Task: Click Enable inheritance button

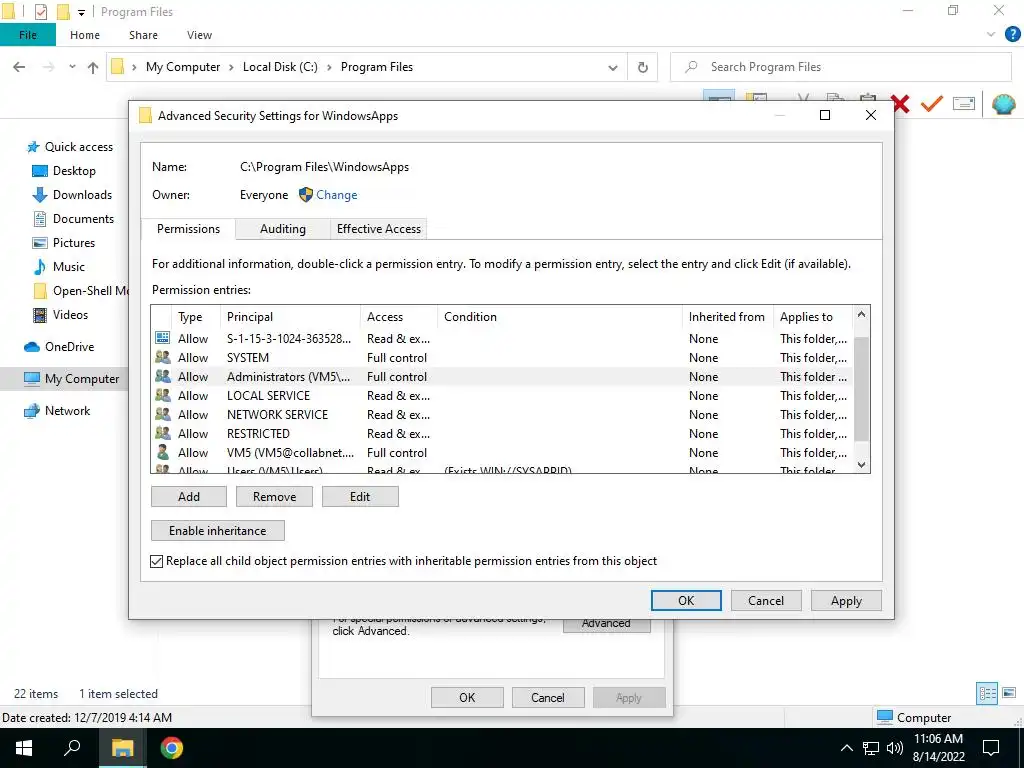Action: point(217,531)
